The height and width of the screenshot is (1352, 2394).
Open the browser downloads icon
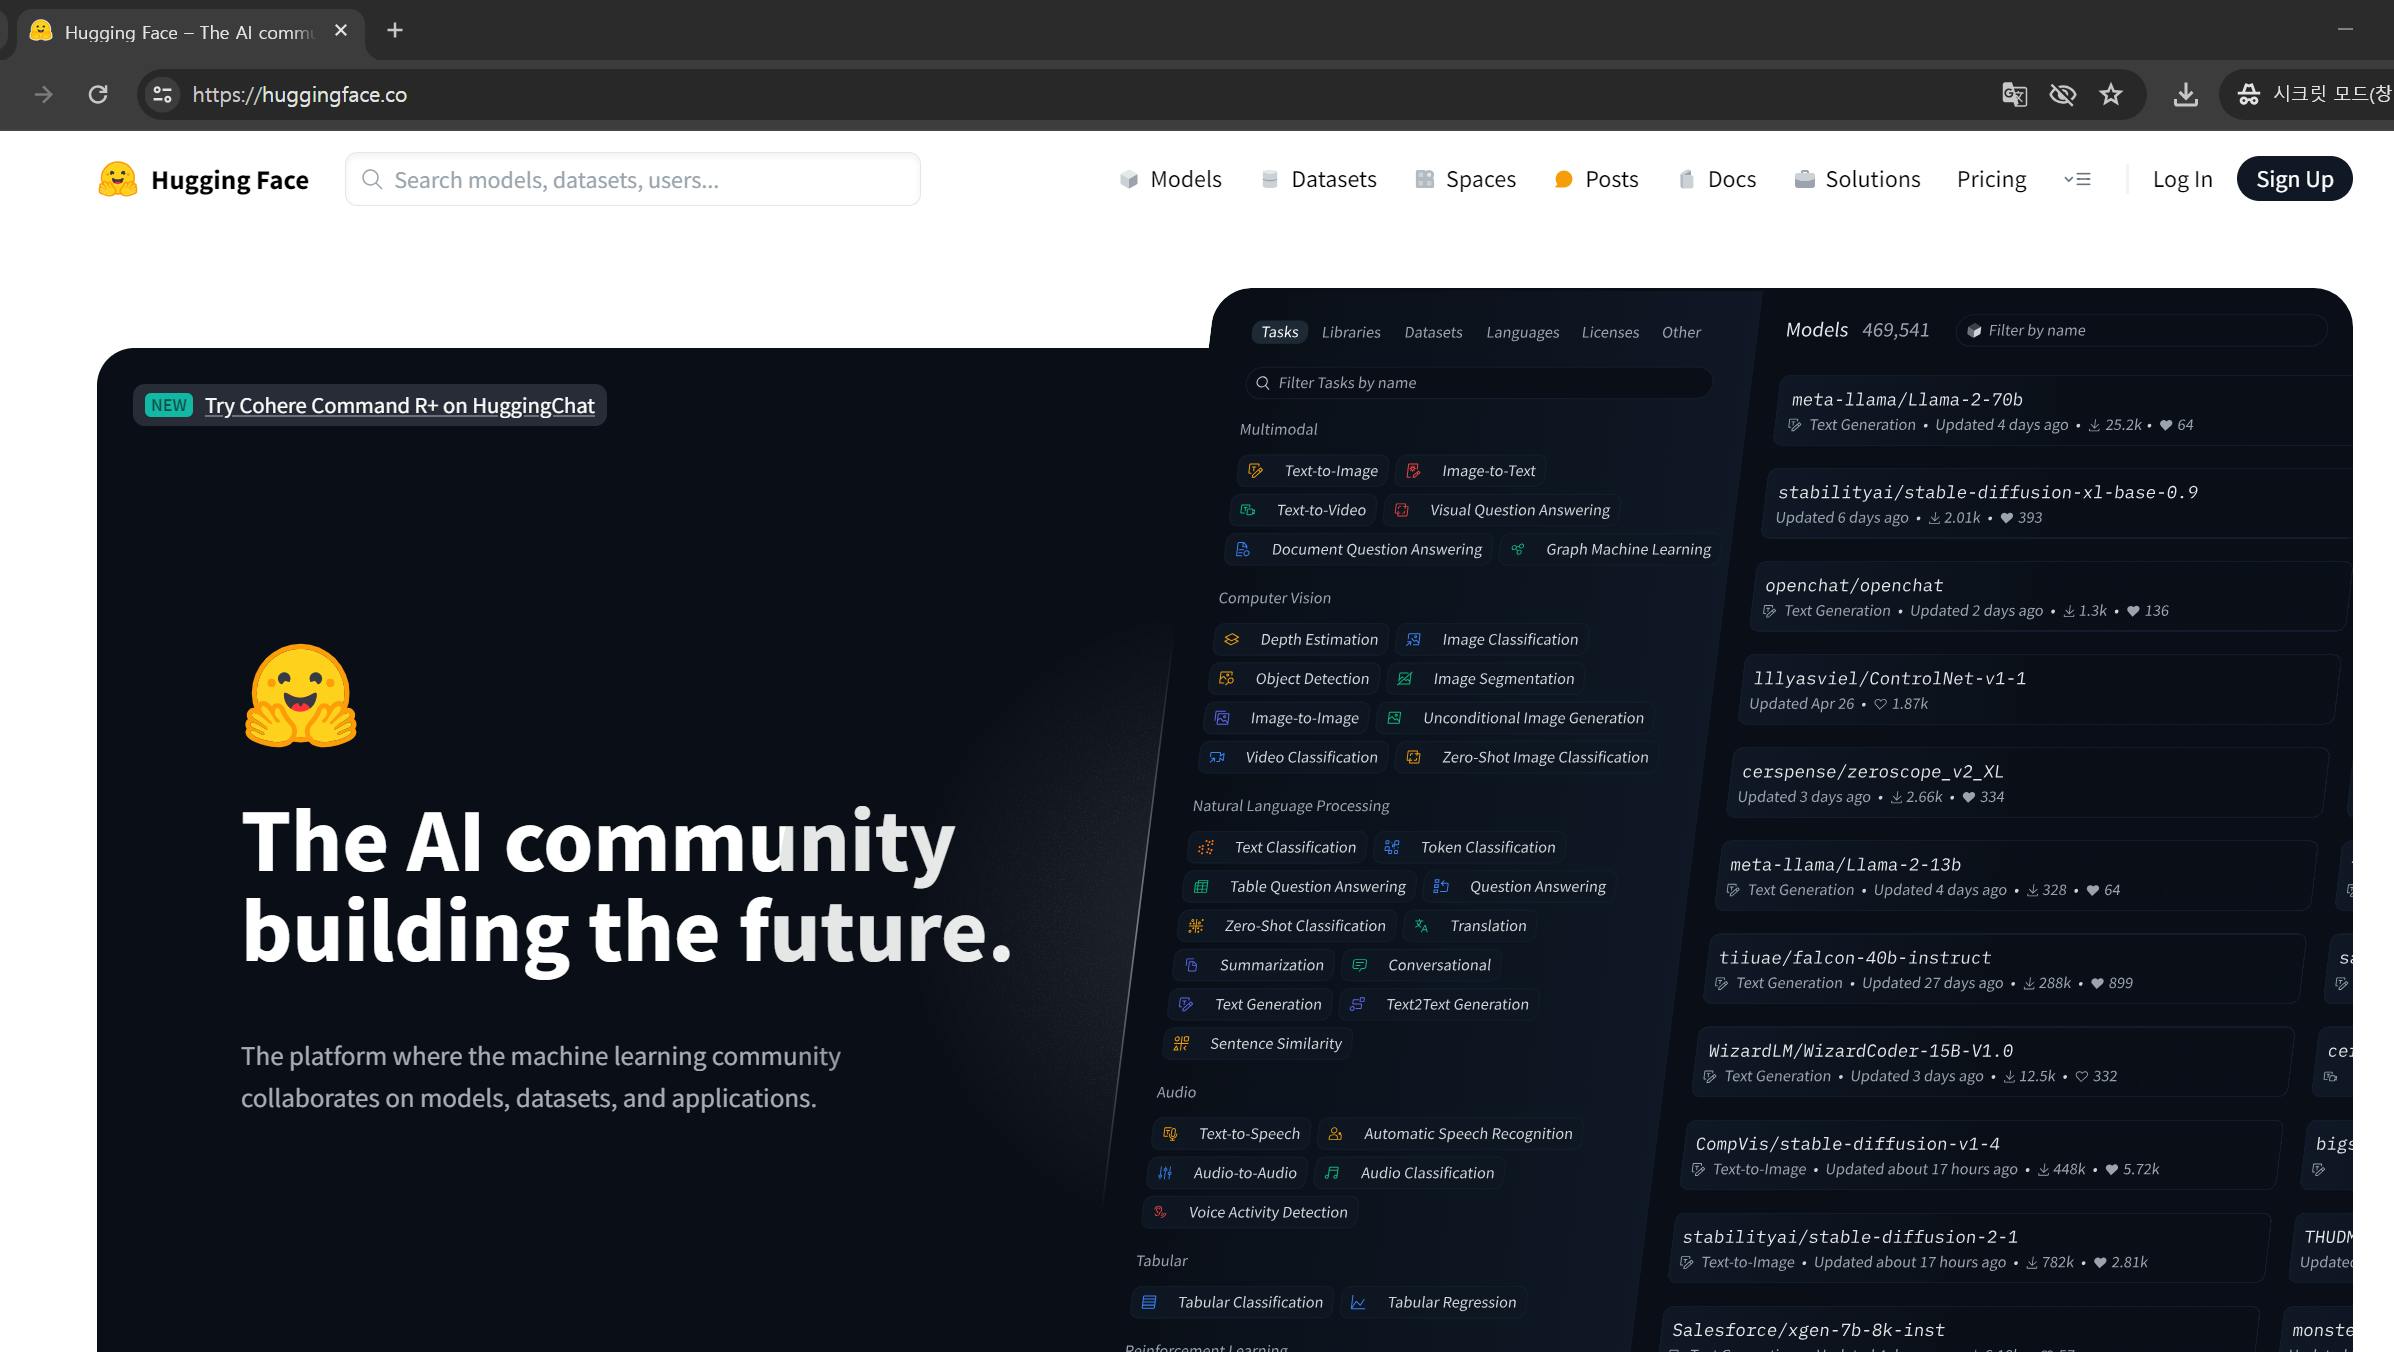point(2186,95)
